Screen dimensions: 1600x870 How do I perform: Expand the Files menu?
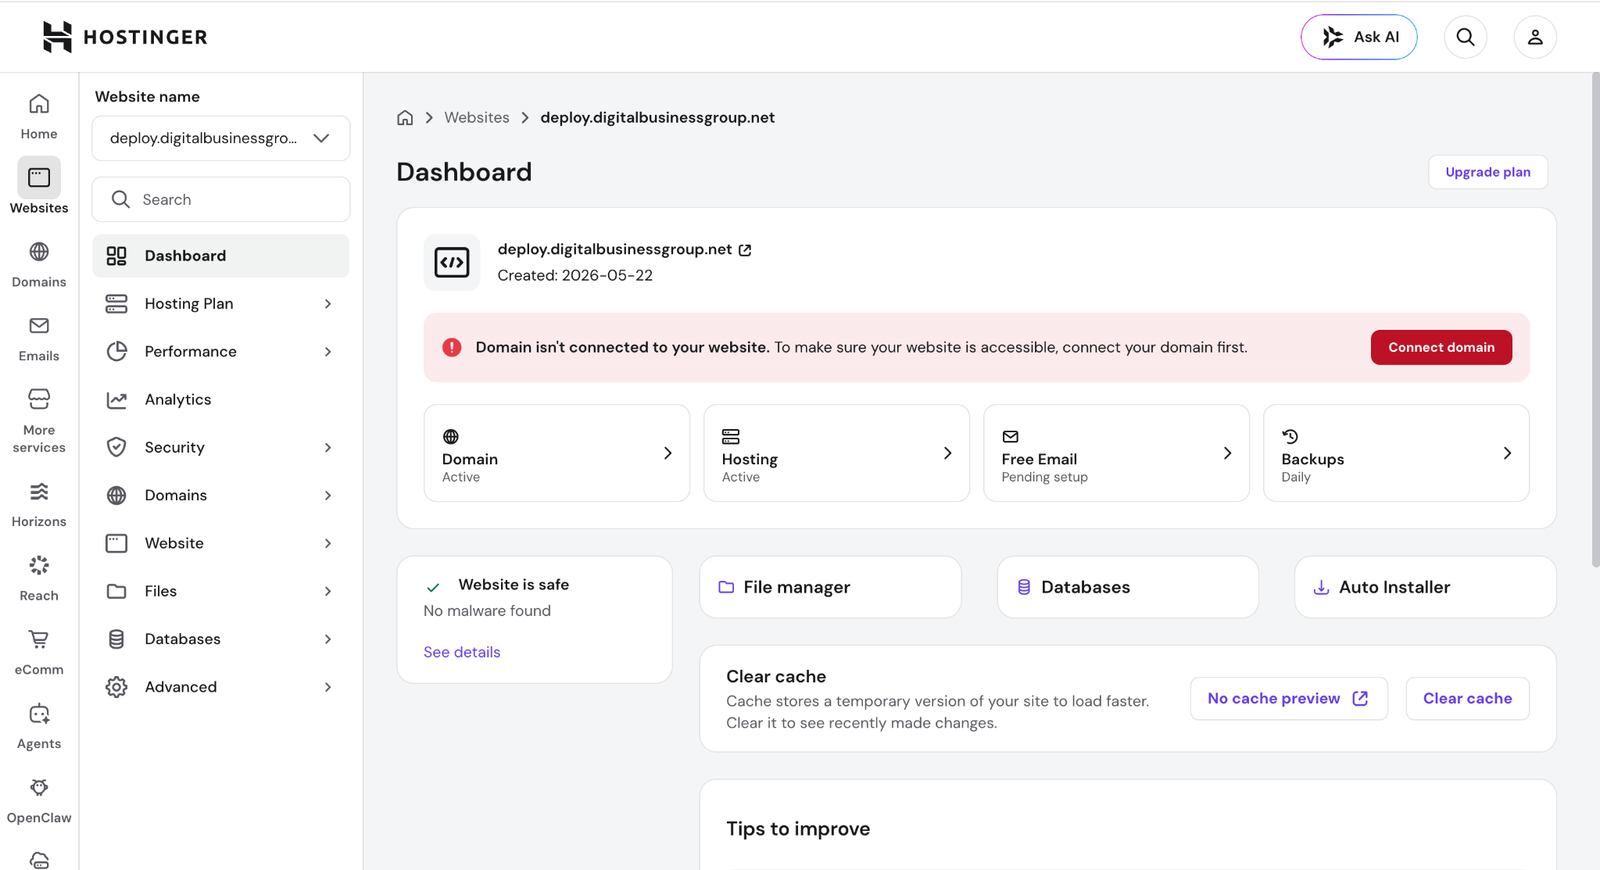point(221,592)
